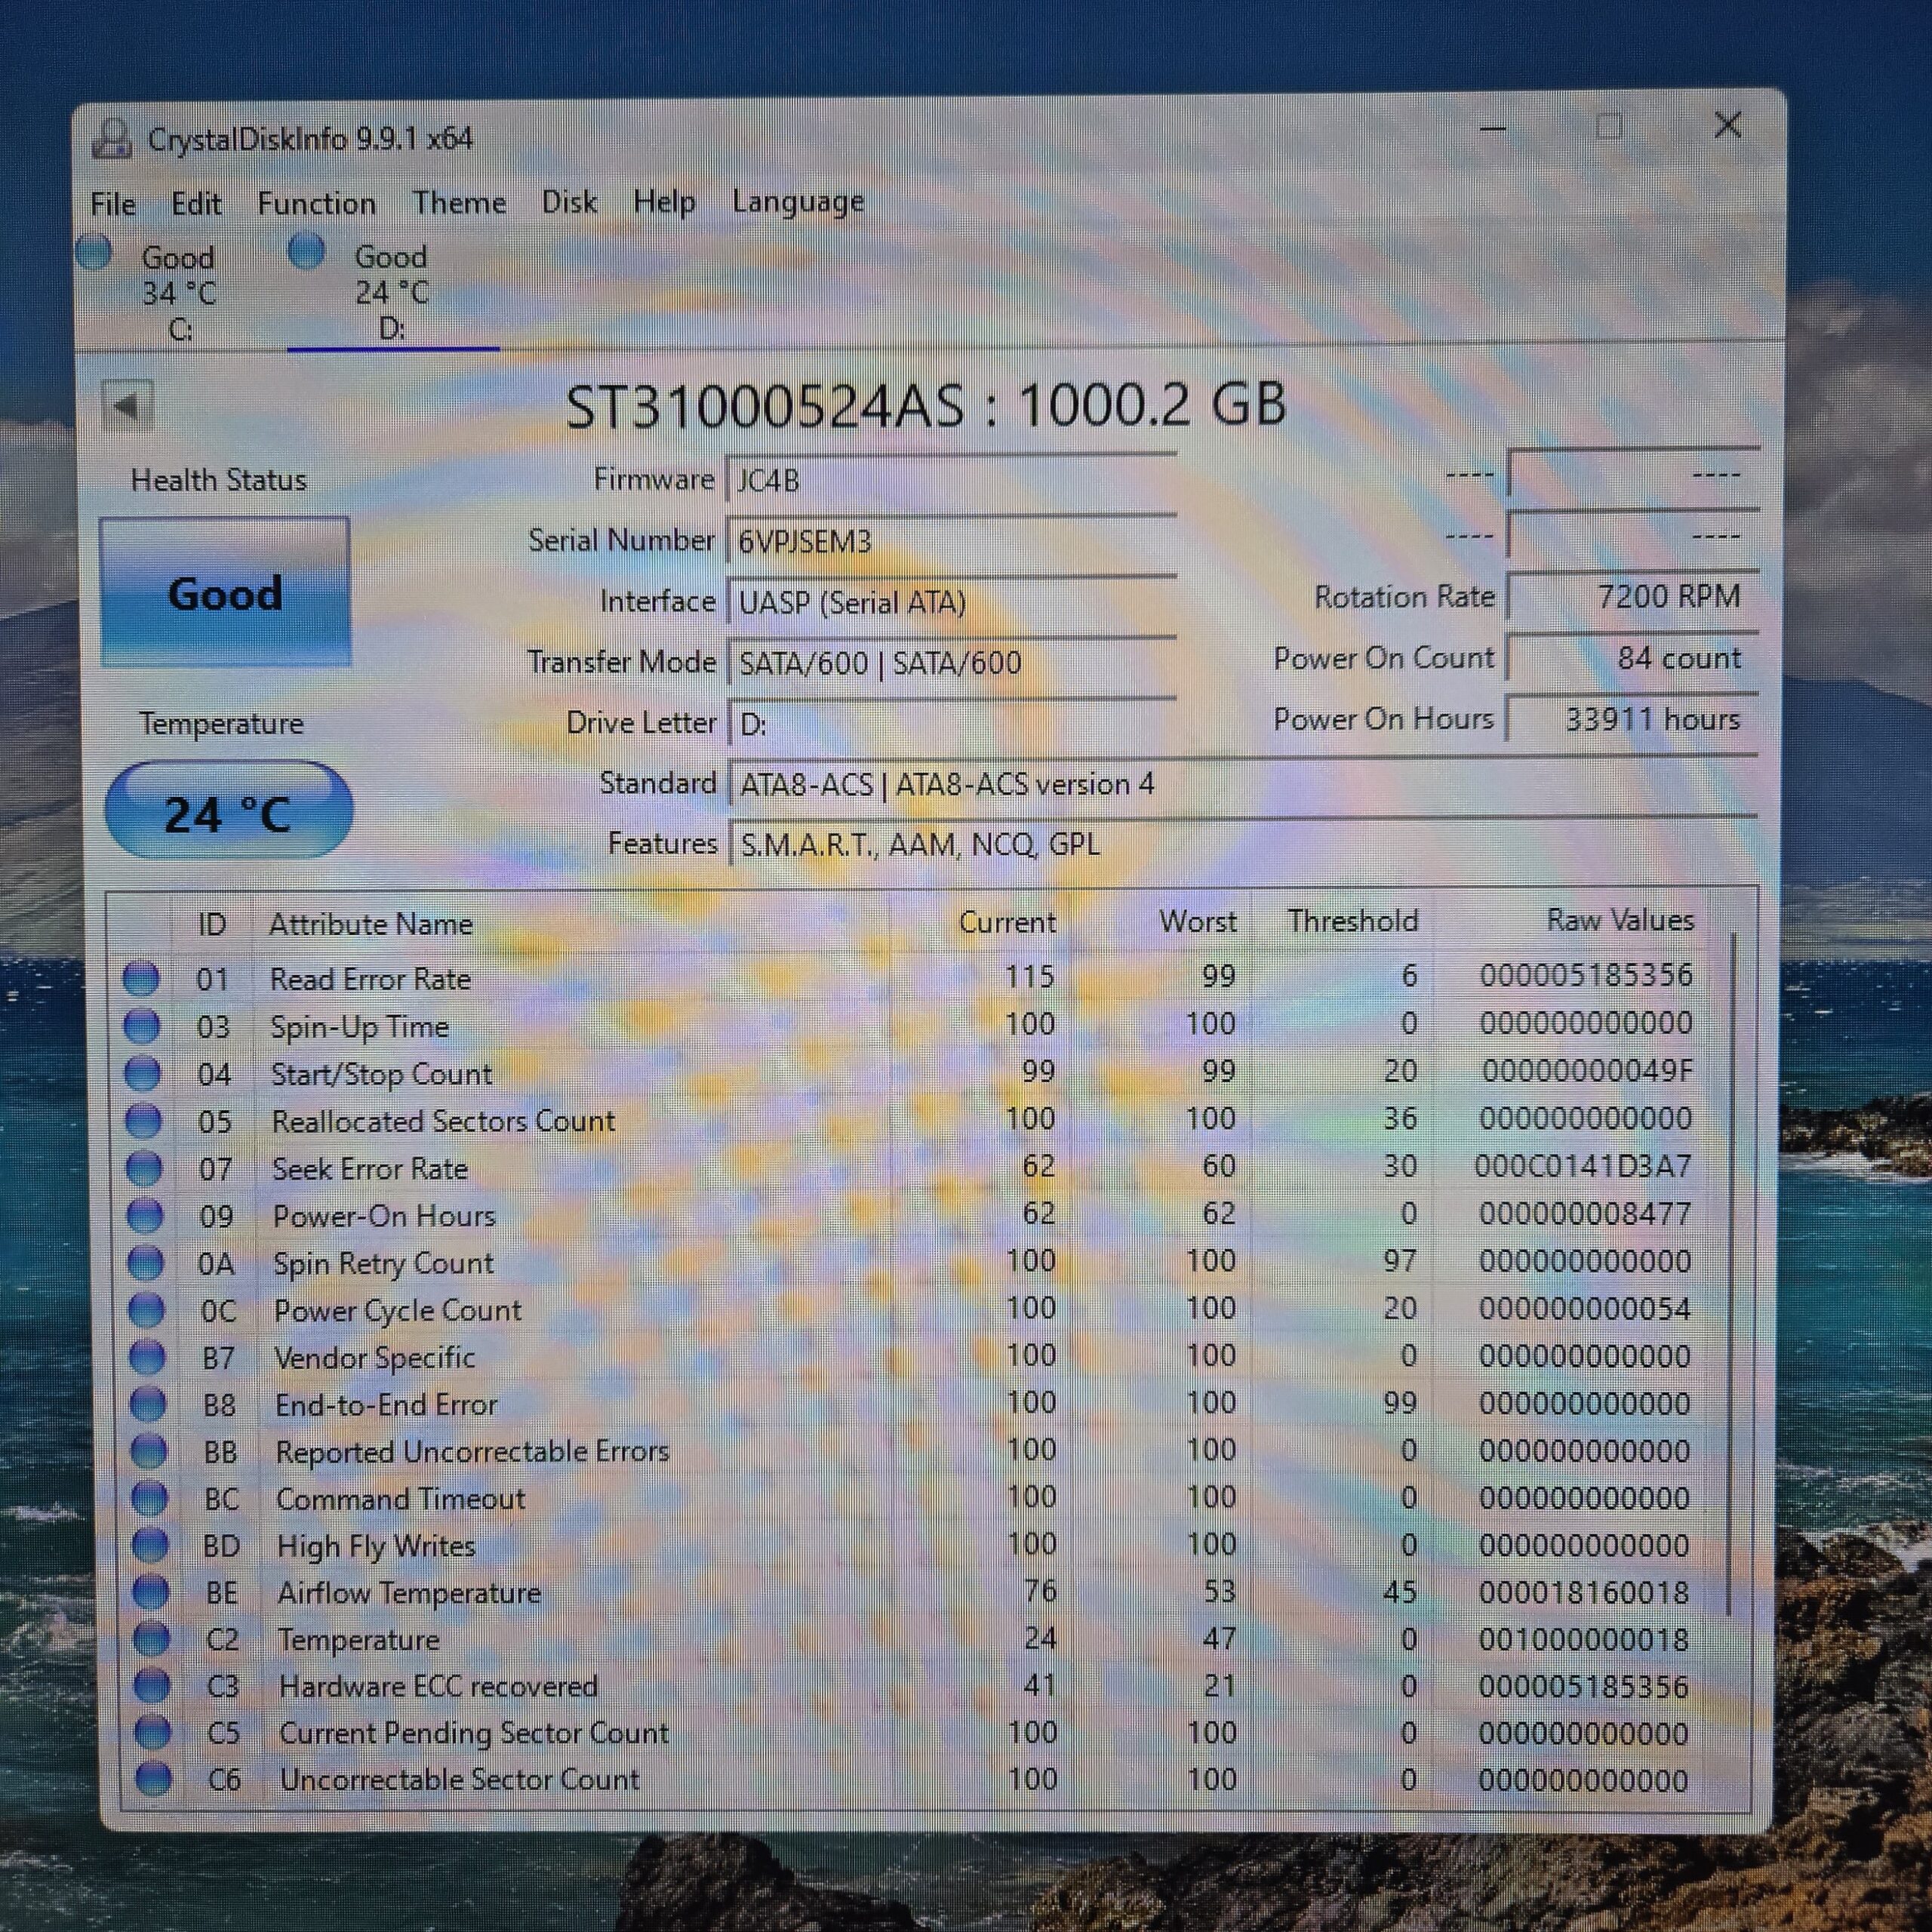
Task: Open the Function menu
Action: [317, 204]
